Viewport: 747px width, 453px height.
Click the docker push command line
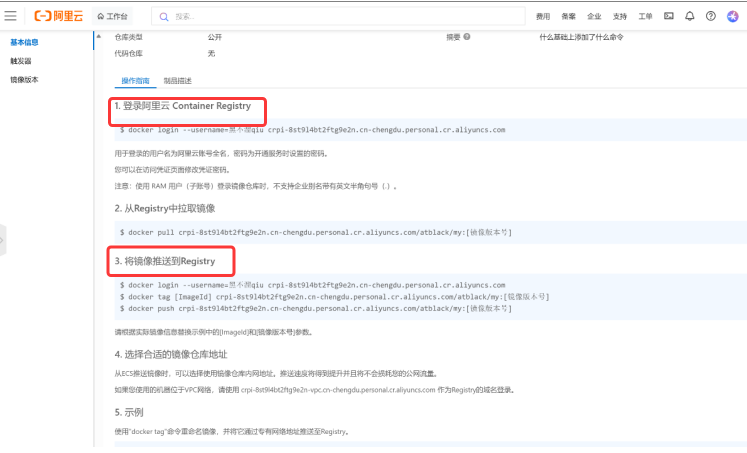316,309
